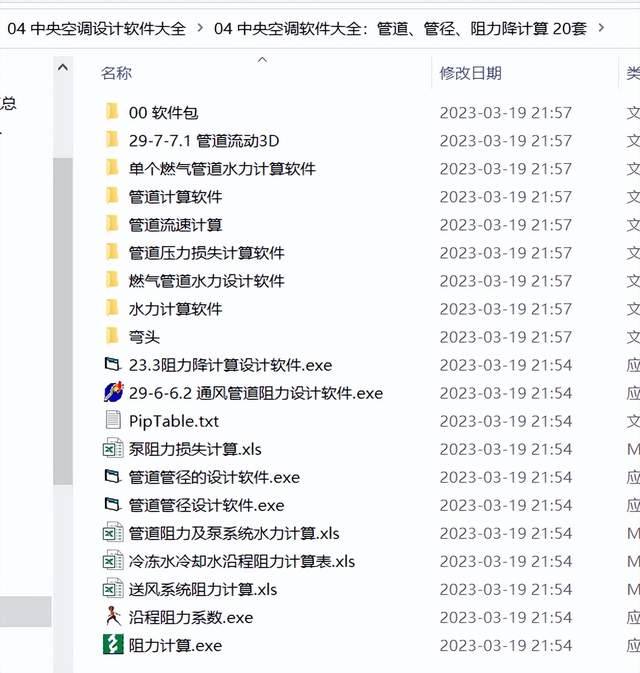The width and height of the screenshot is (640, 673).
Task: Click the 29-7-7.1 管道流动3D folder icon
Action: [x=112, y=140]
